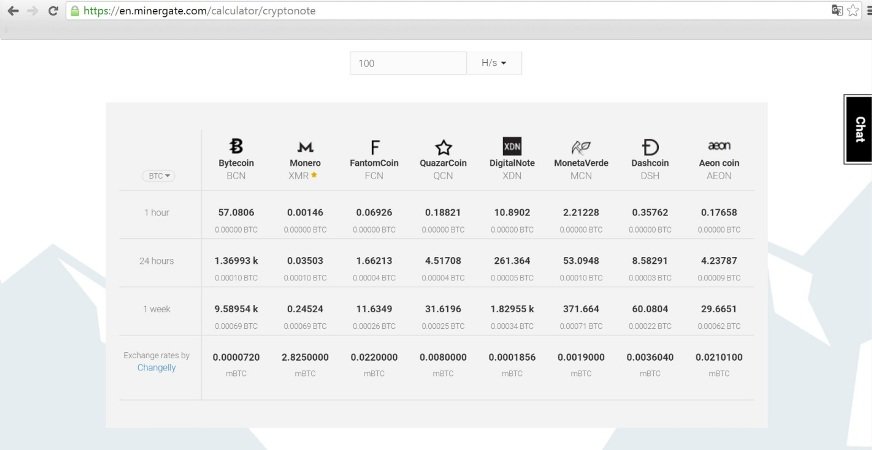Screen dimensions: 872x450
Task: Click the Bytecoin column name
Action: 236,163
